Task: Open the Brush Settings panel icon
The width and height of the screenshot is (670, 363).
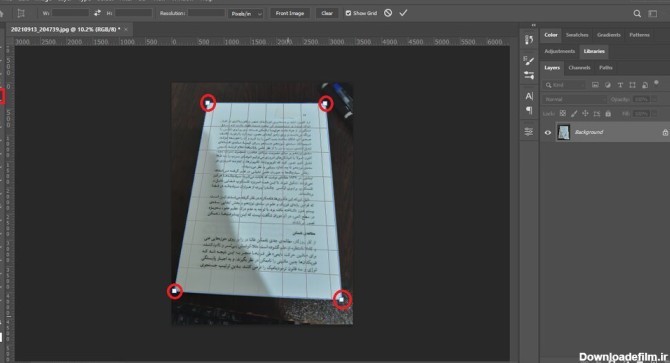Action: 529,61
